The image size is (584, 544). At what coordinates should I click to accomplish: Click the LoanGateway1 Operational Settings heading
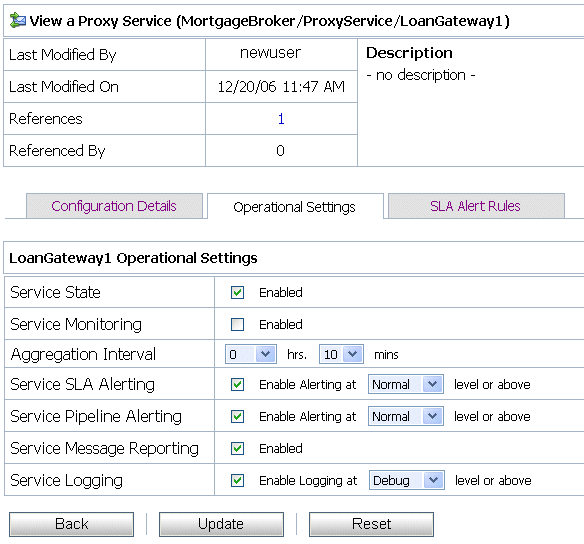click(133, 258)
